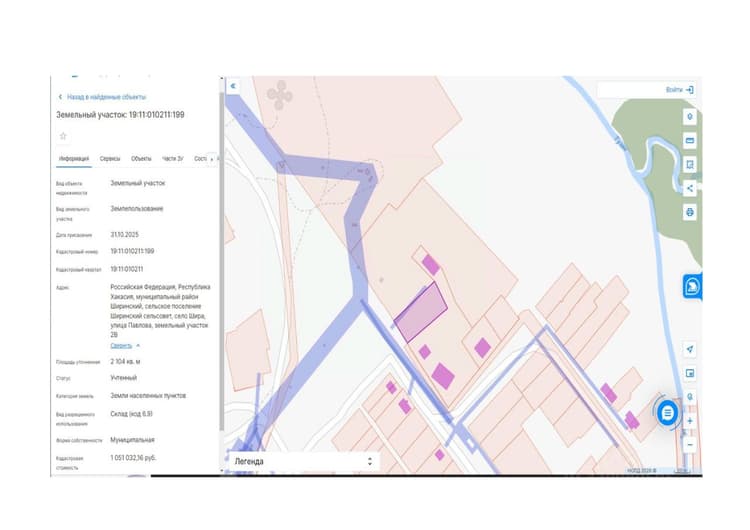Show more tabs with right arrow
750x530 pixels.
[x=212, y=159]
